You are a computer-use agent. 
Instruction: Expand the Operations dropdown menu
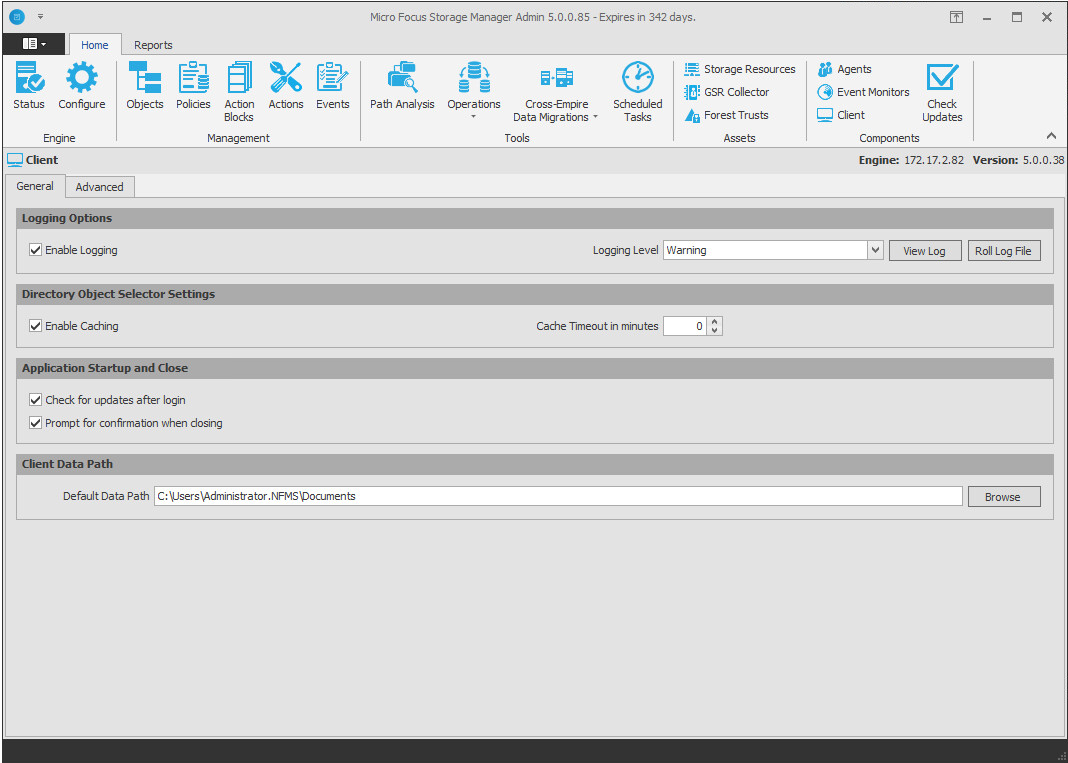click(x=474, y=92)
